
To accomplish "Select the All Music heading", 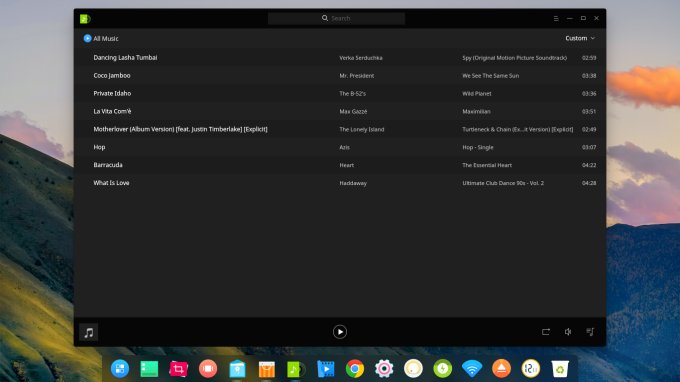I will 106,39.
